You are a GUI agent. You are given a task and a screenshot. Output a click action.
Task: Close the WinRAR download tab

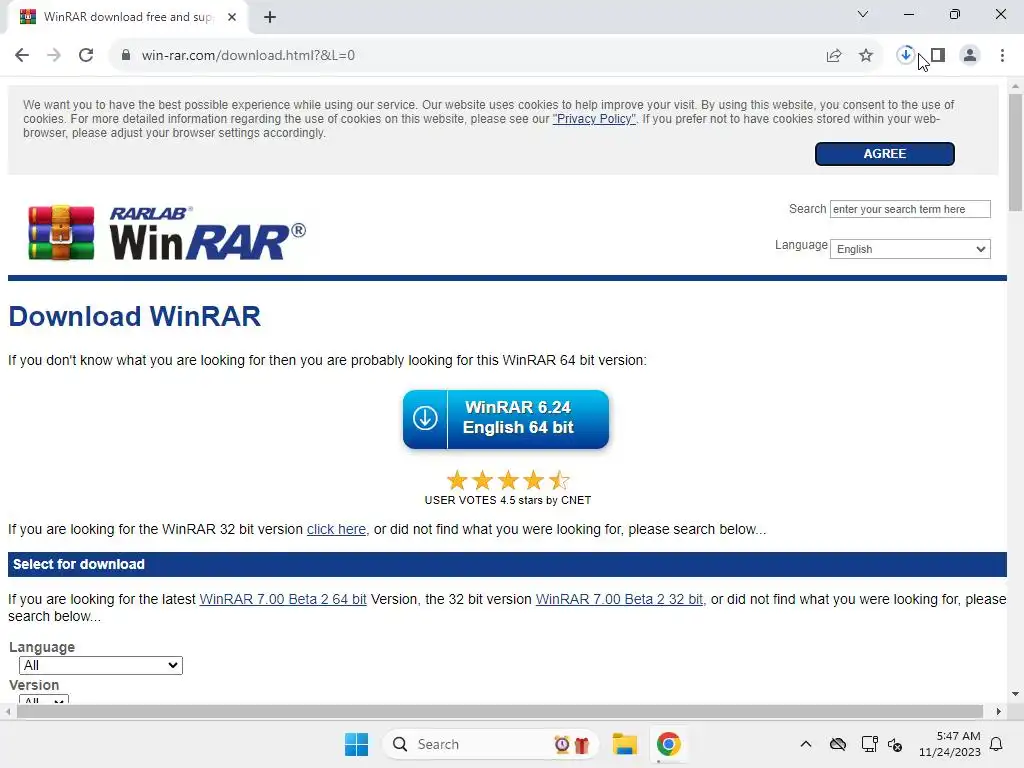pyautogui.click(x=232, y=17)
